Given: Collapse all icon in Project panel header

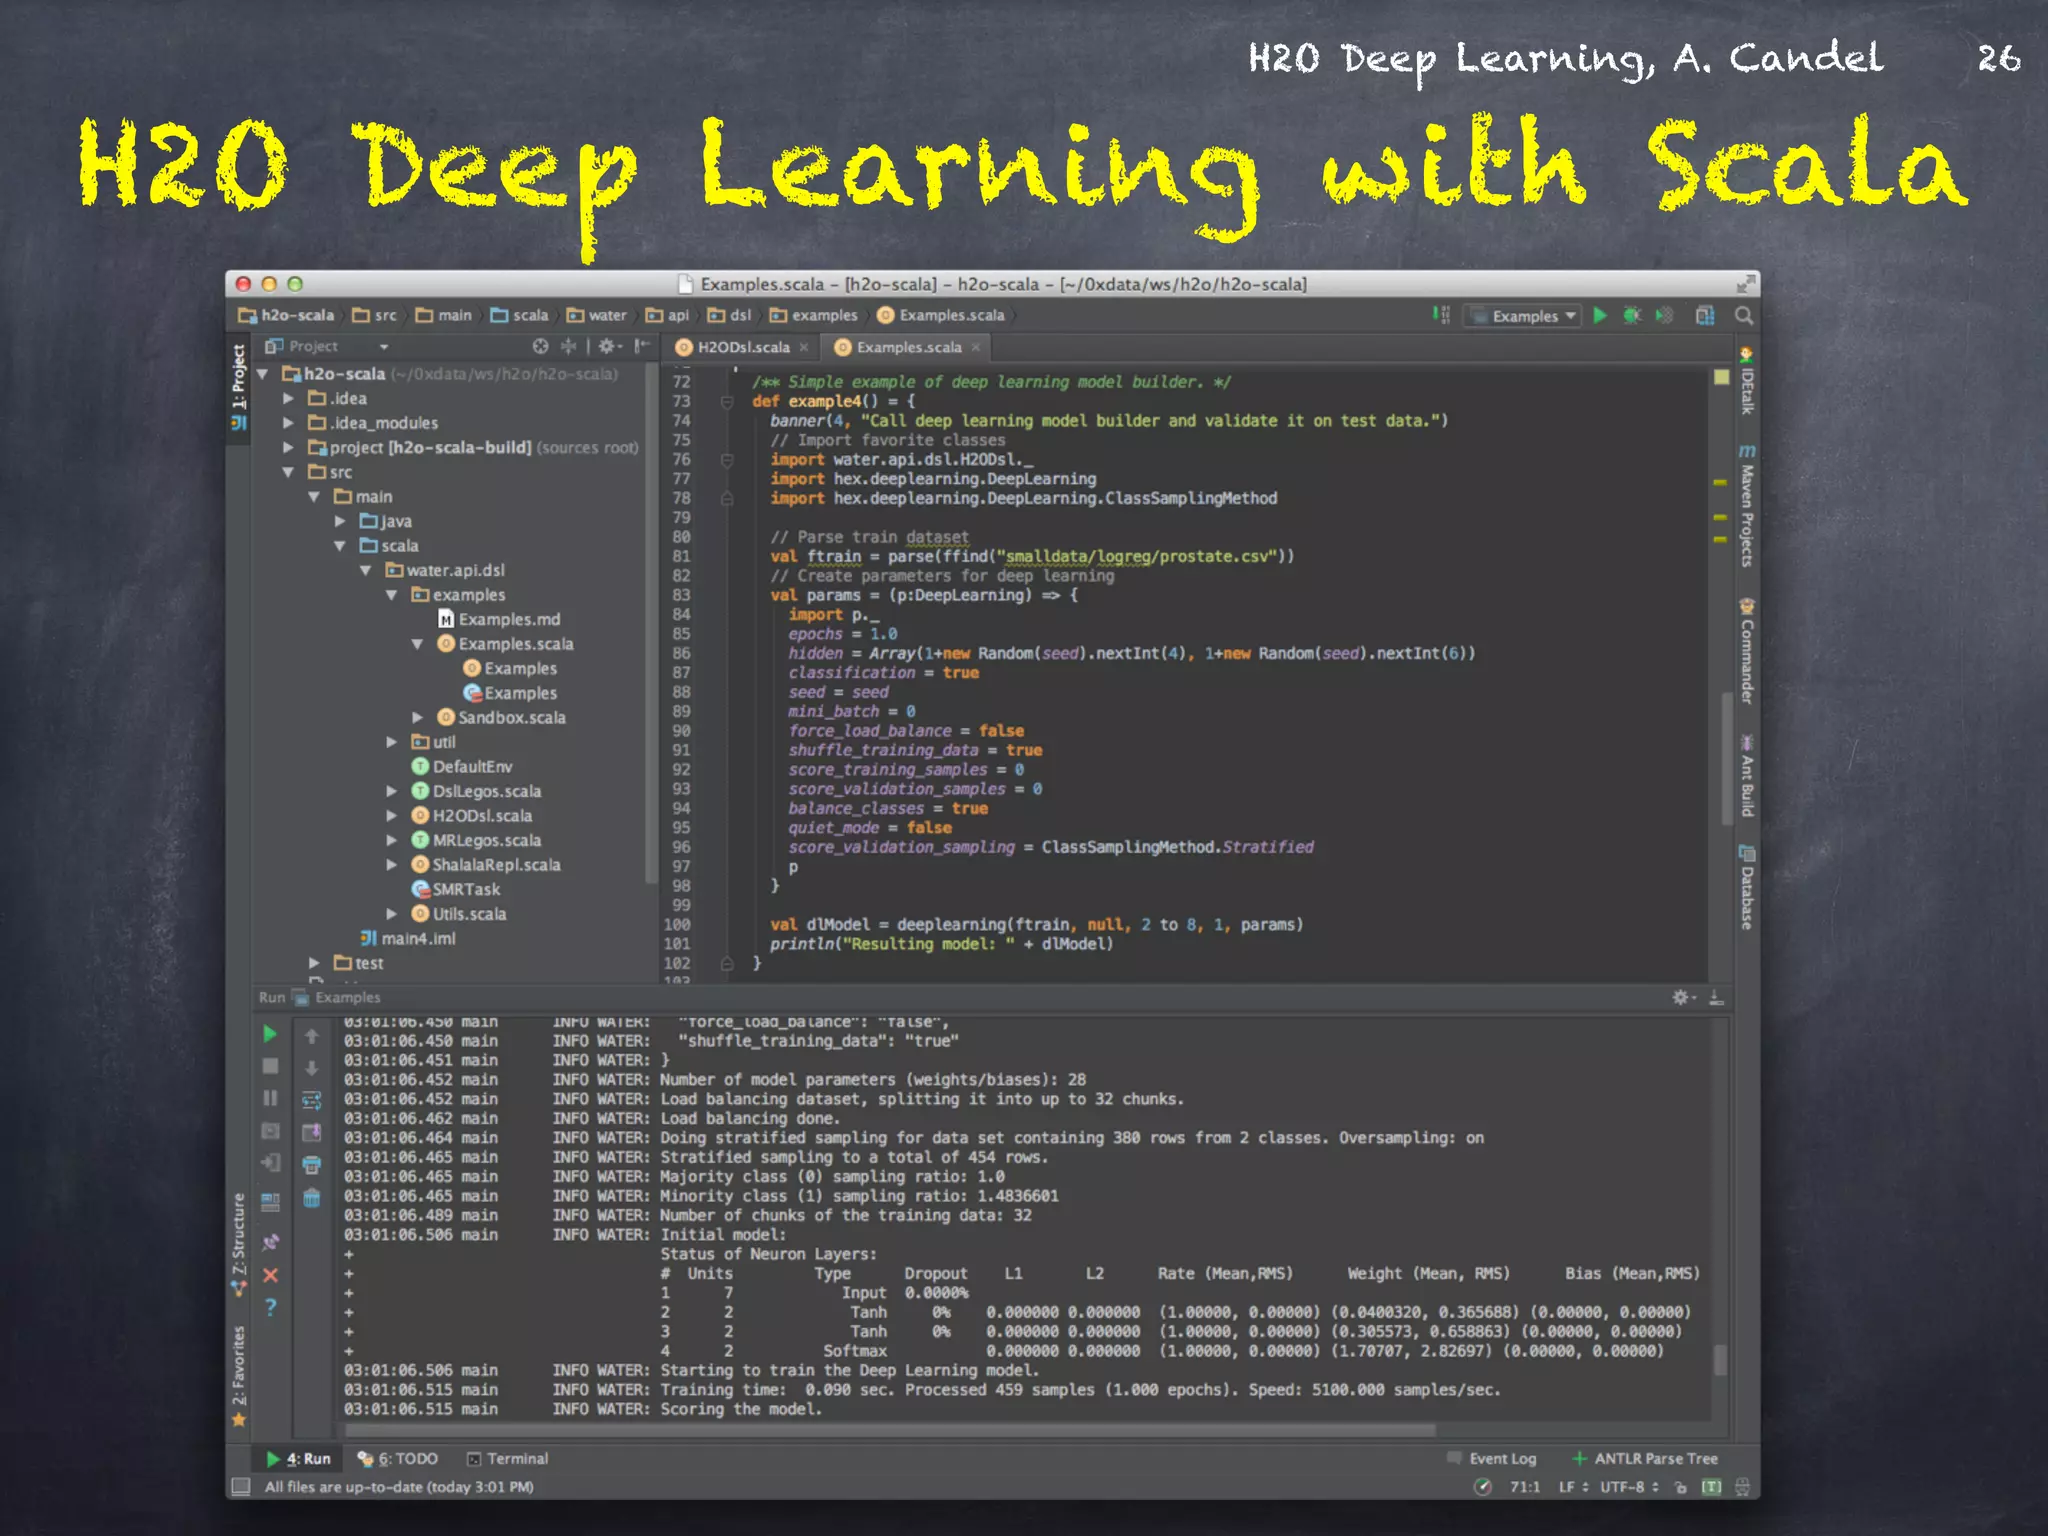Looking at the screenshot, I should point(568,346).
